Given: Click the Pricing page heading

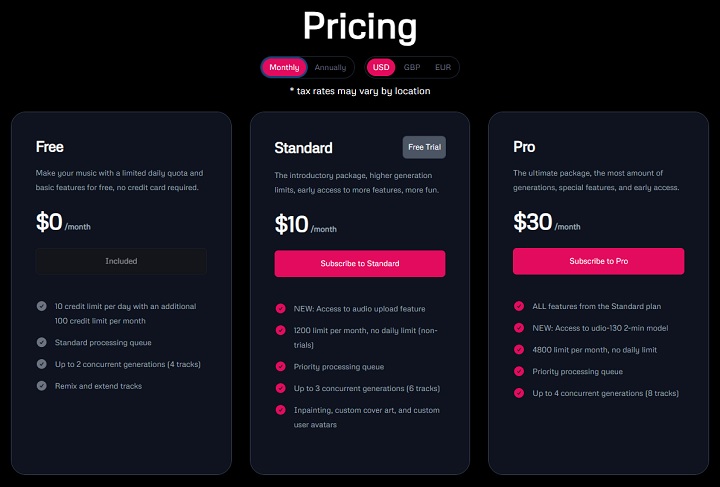Looking at the screenshot, I should pos(360,27).
